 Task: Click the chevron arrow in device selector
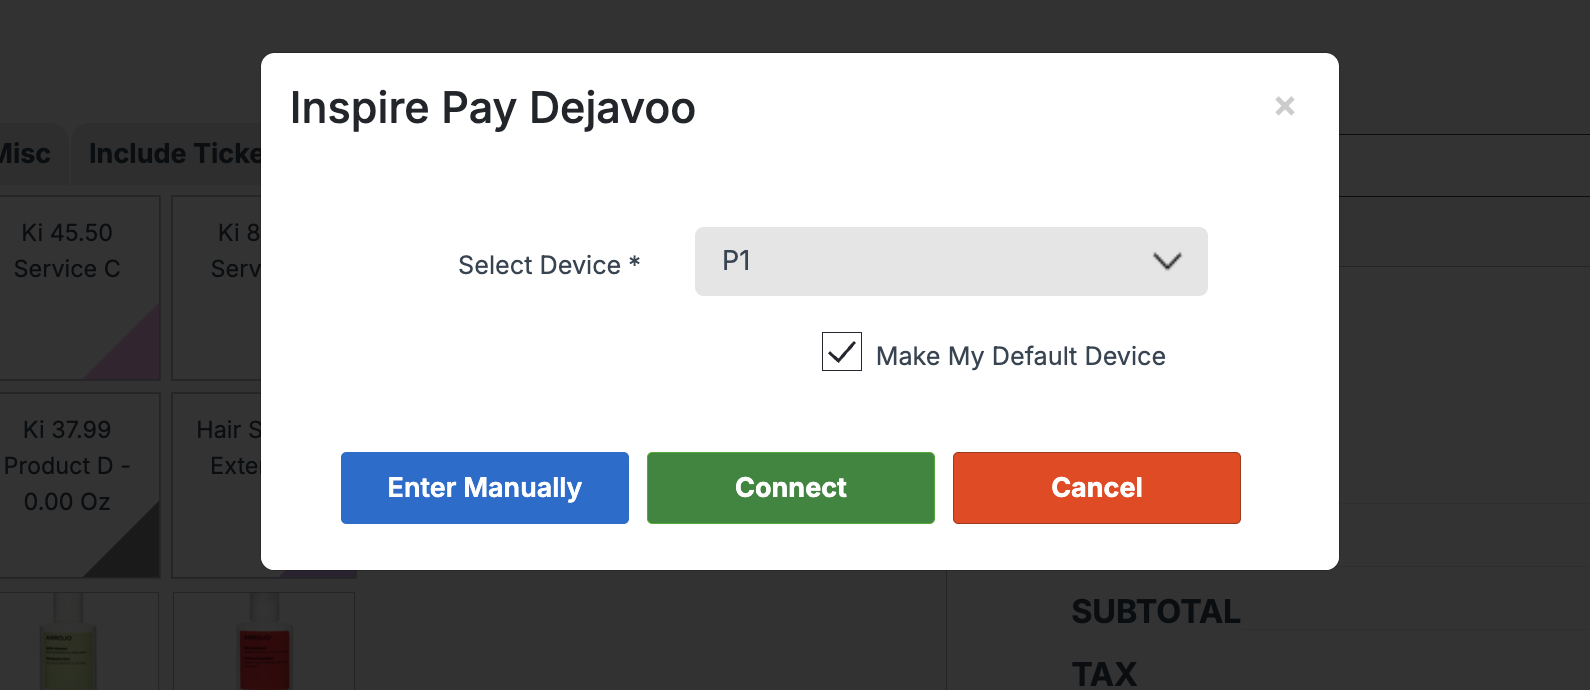[1167, 262]
